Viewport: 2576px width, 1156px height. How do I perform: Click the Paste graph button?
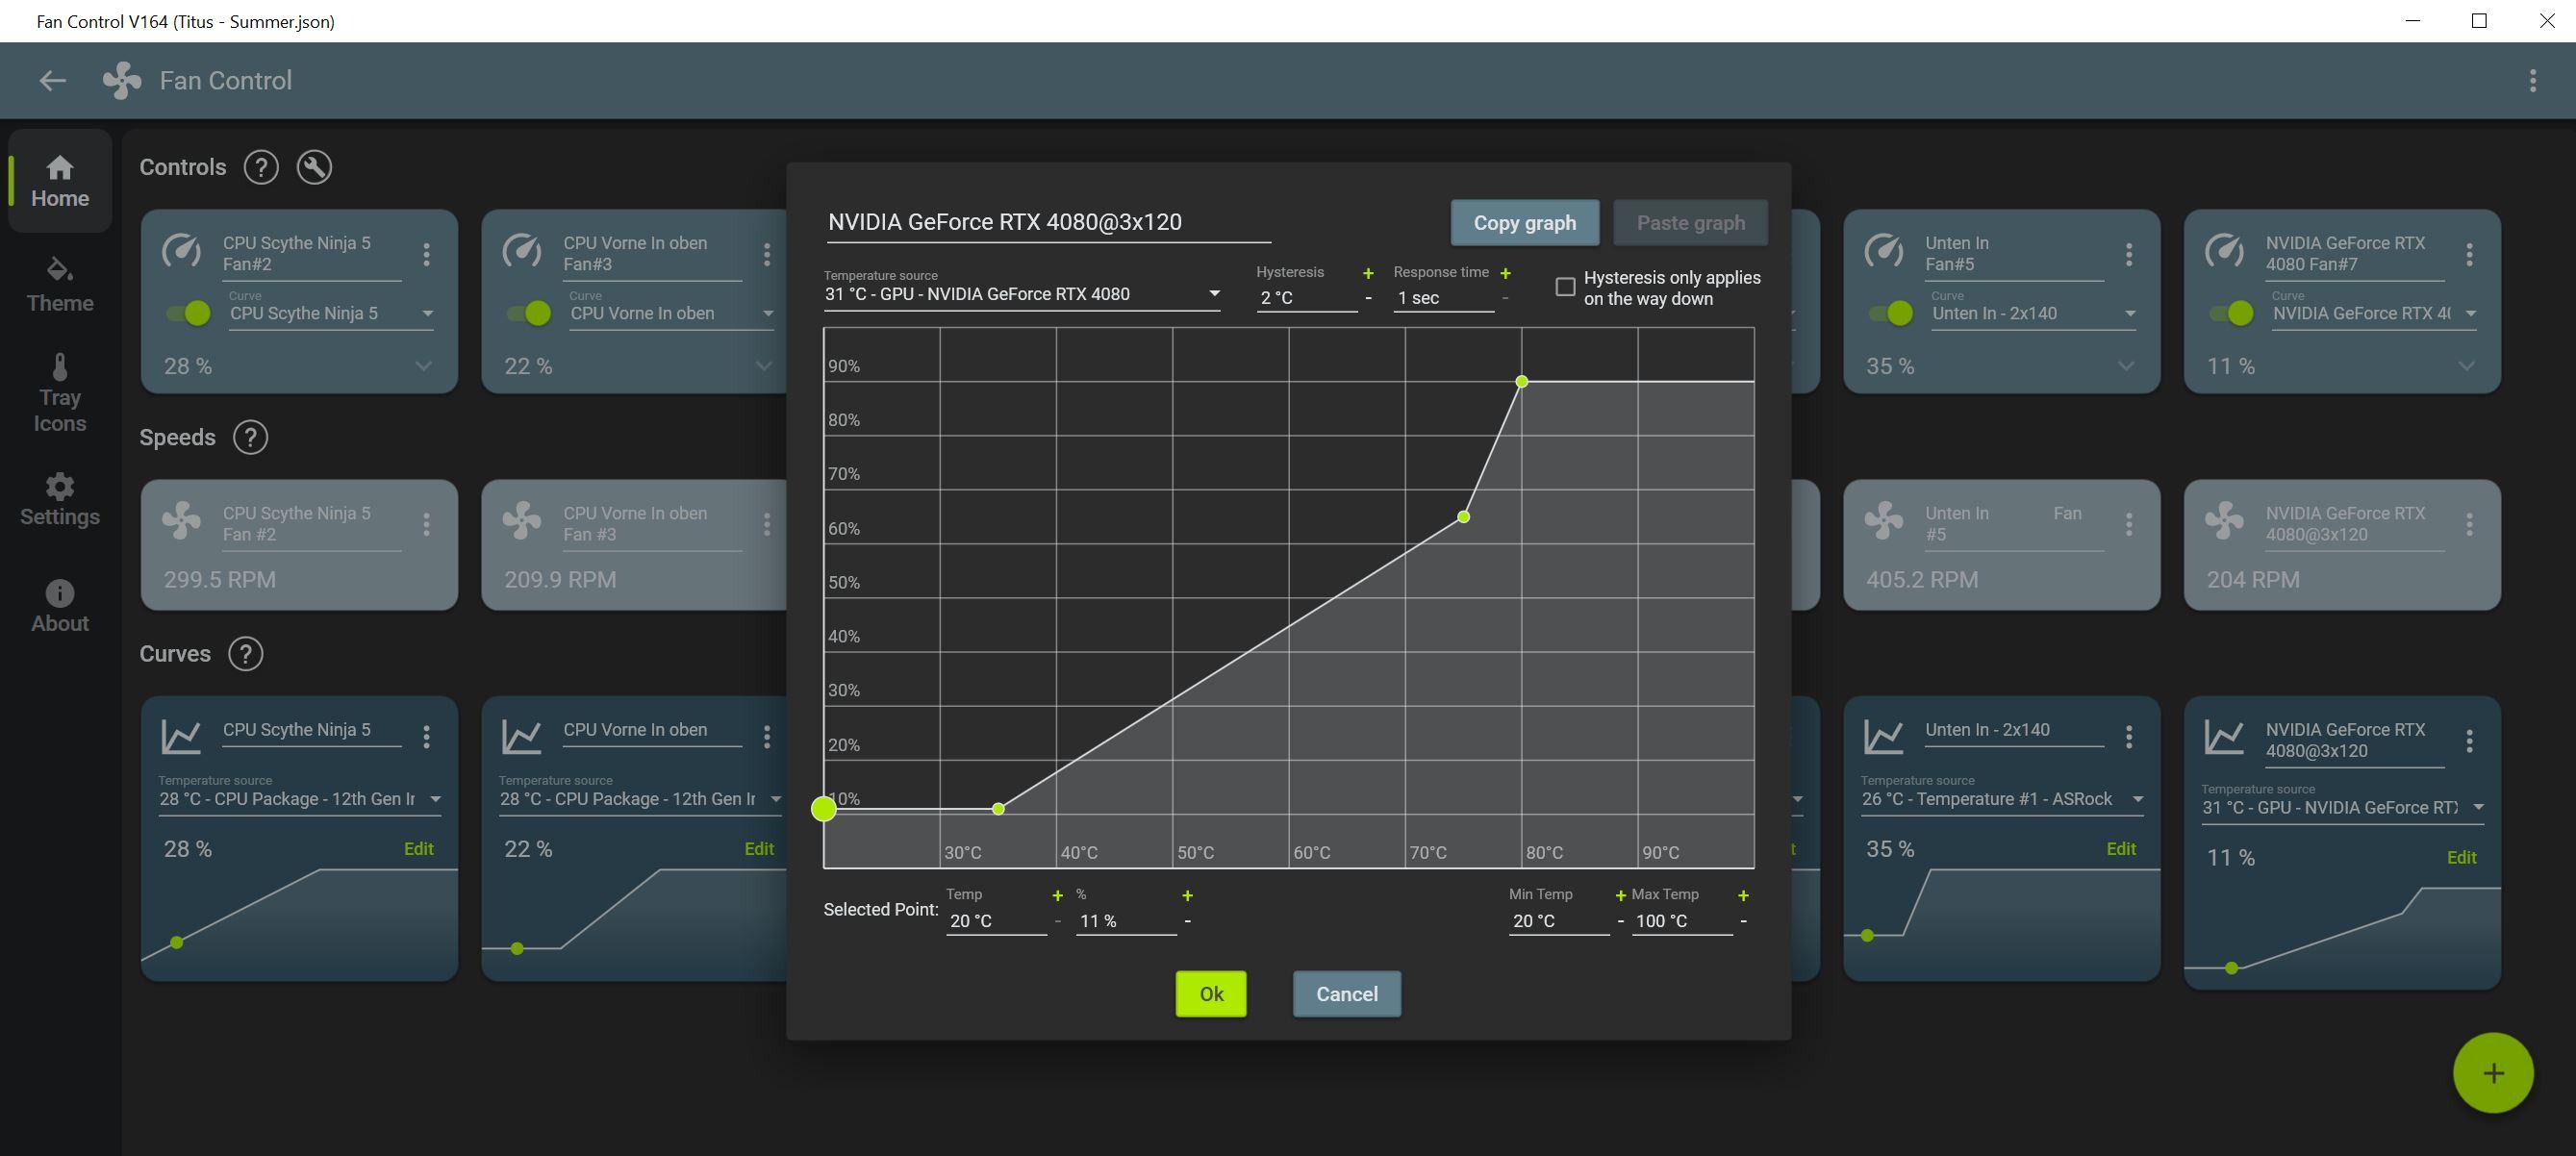coord(1690,223)
